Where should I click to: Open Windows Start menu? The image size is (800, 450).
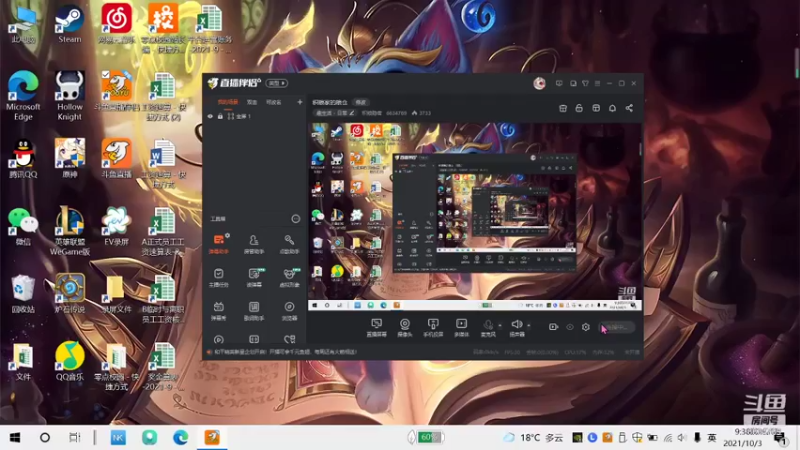pyautogui.click(x=15, y=438)
